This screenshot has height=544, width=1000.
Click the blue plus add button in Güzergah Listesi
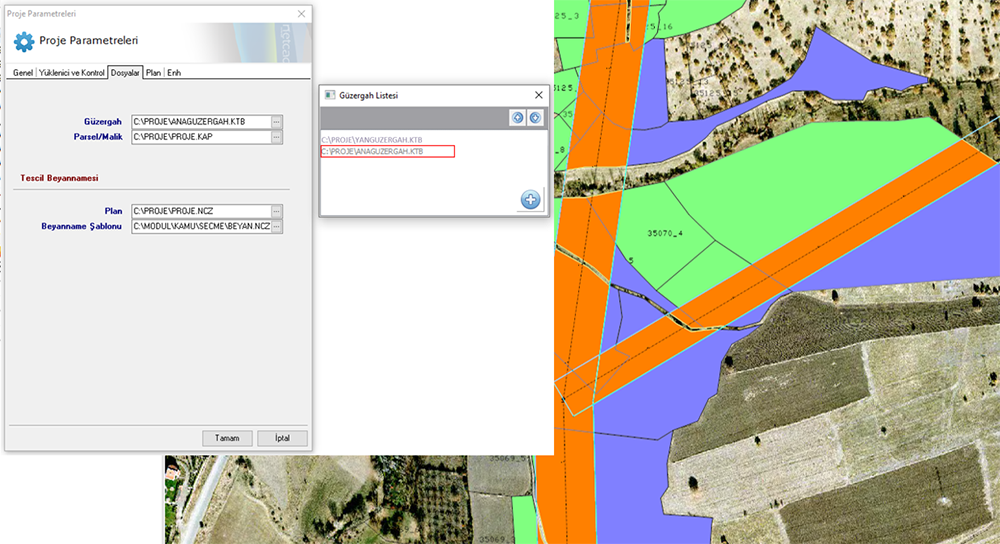(530, 199)
